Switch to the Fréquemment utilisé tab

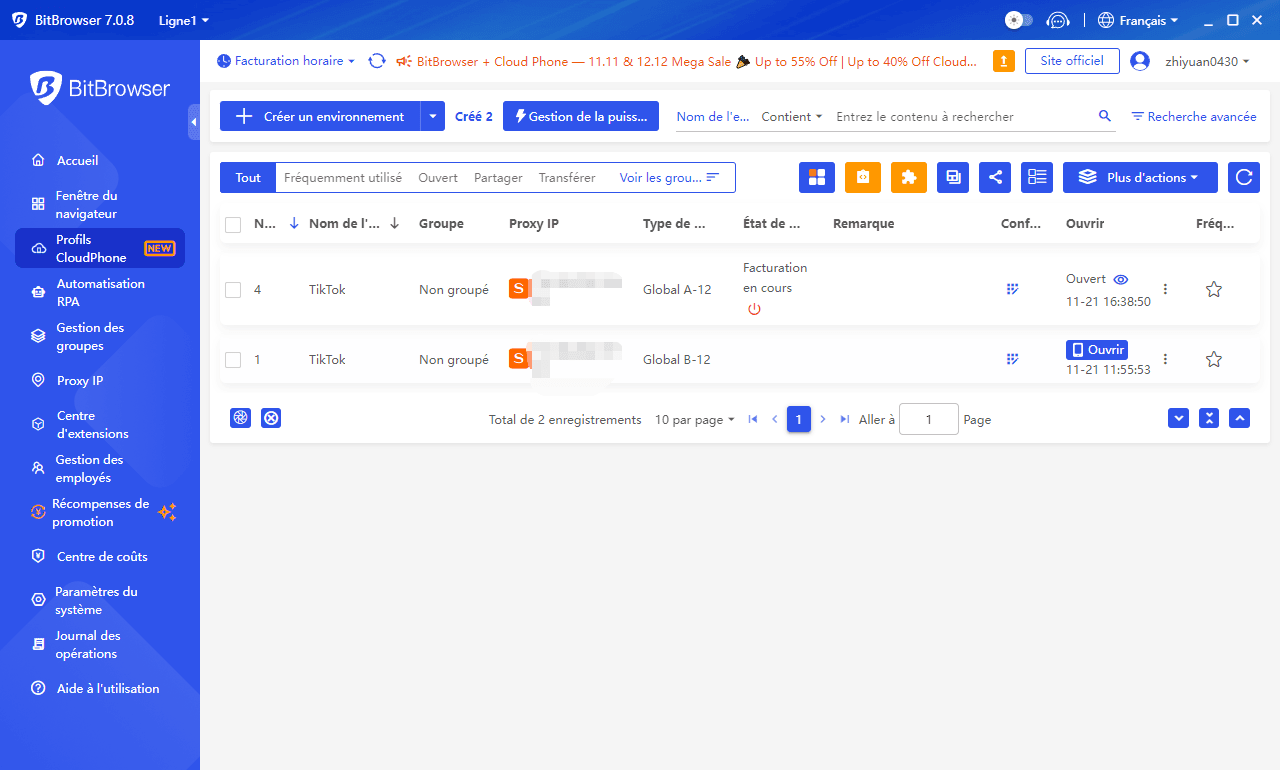(343, 177)
